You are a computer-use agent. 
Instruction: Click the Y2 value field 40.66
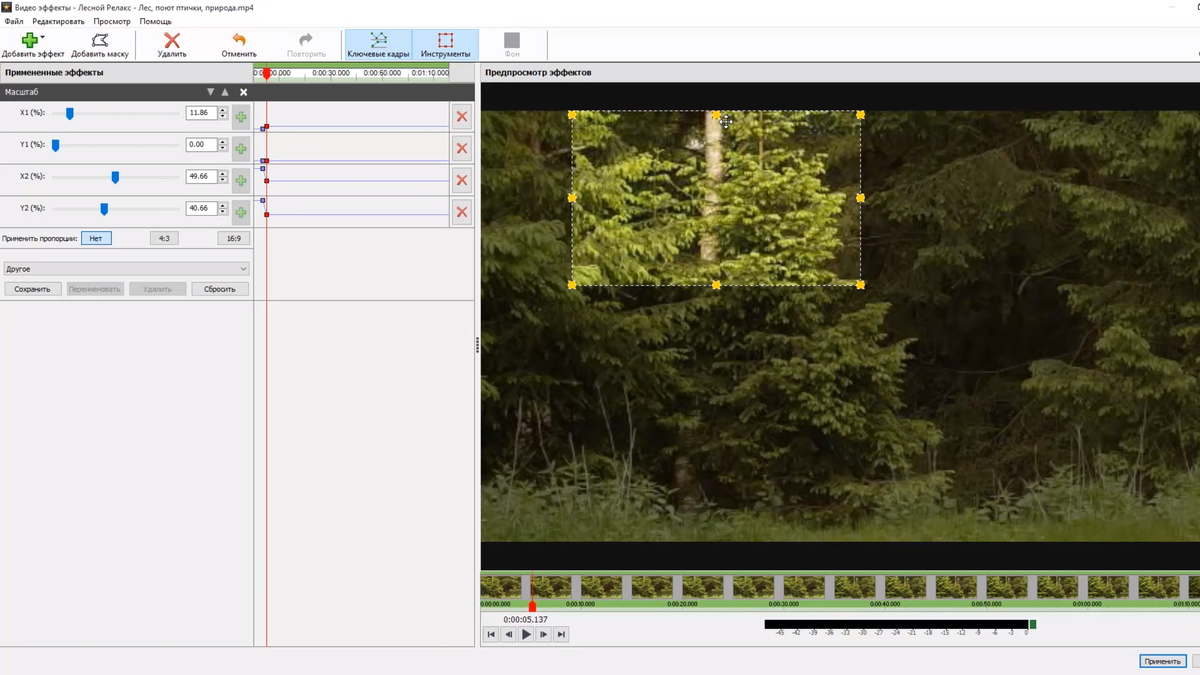(201, 209)
